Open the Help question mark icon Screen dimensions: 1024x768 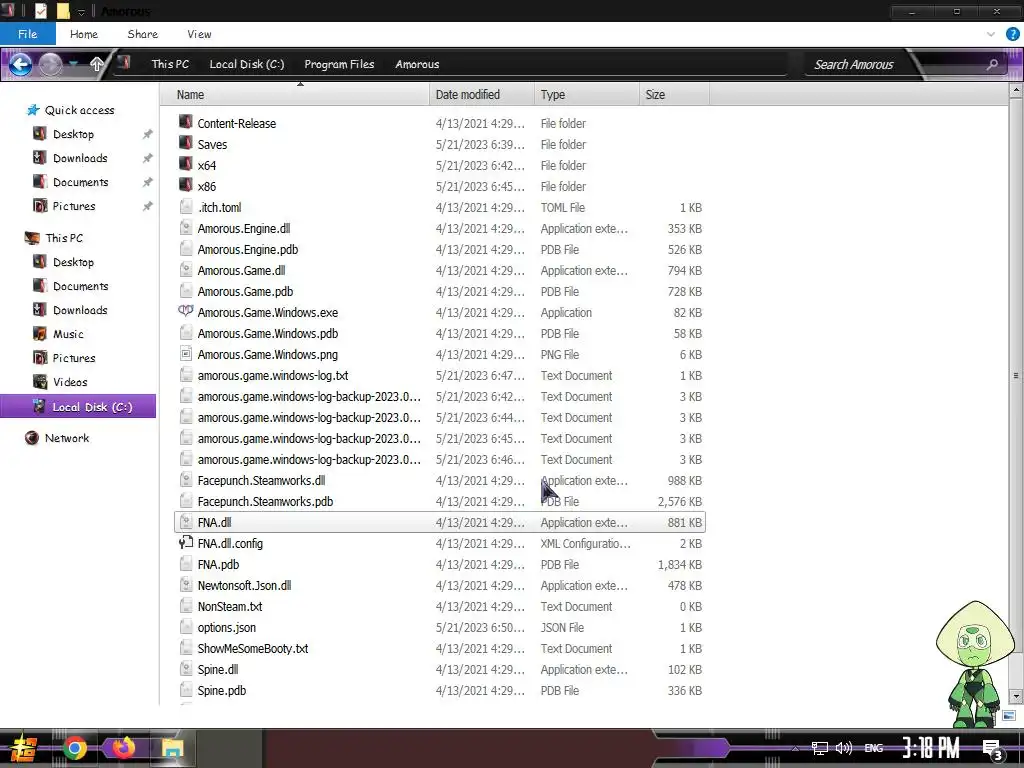tap(1013, 34)
